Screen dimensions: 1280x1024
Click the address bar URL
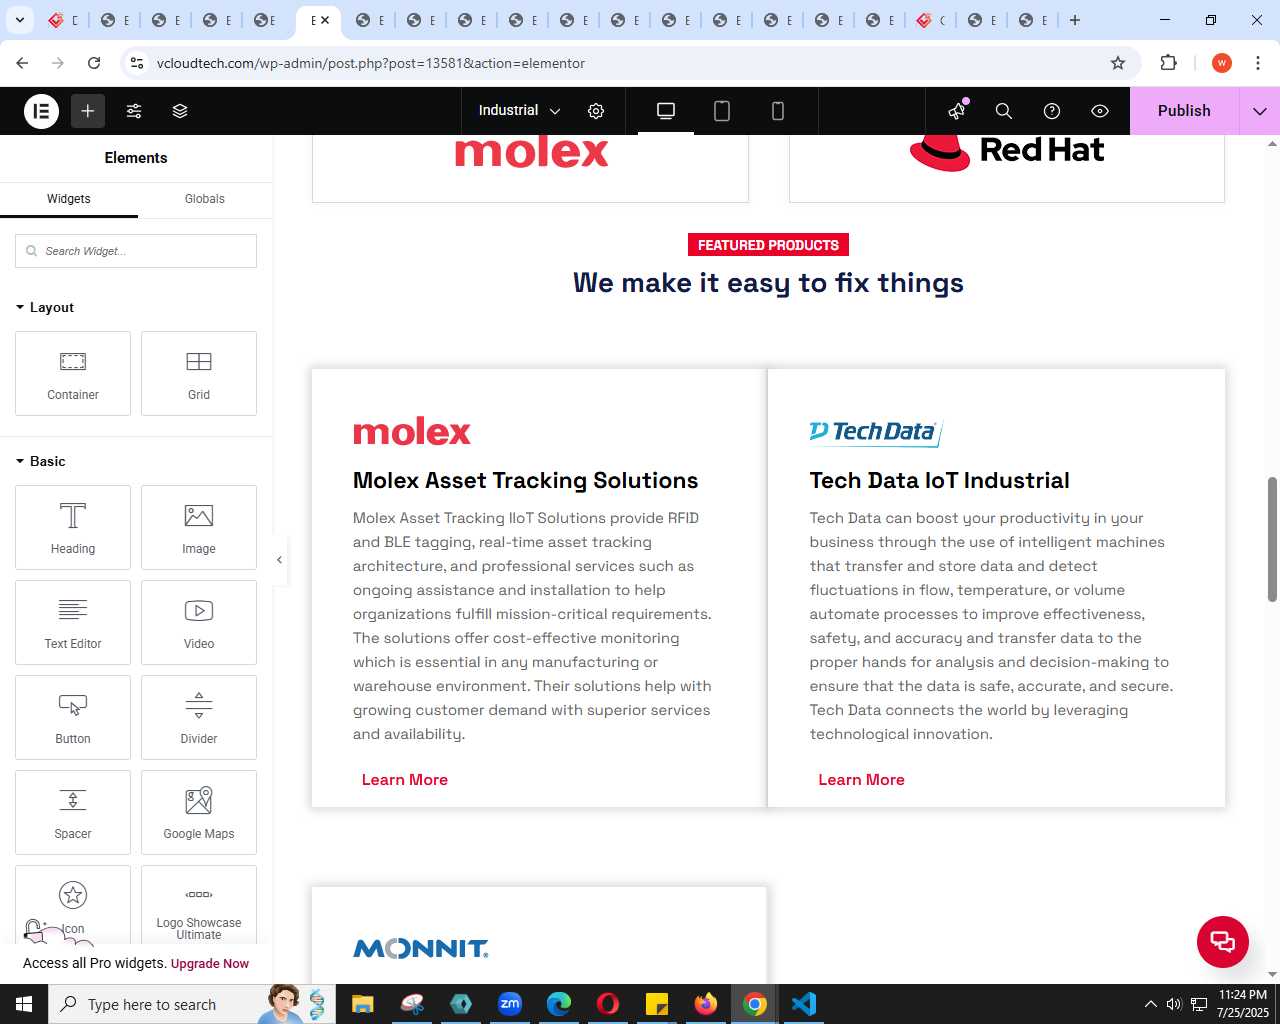(371, 63)
